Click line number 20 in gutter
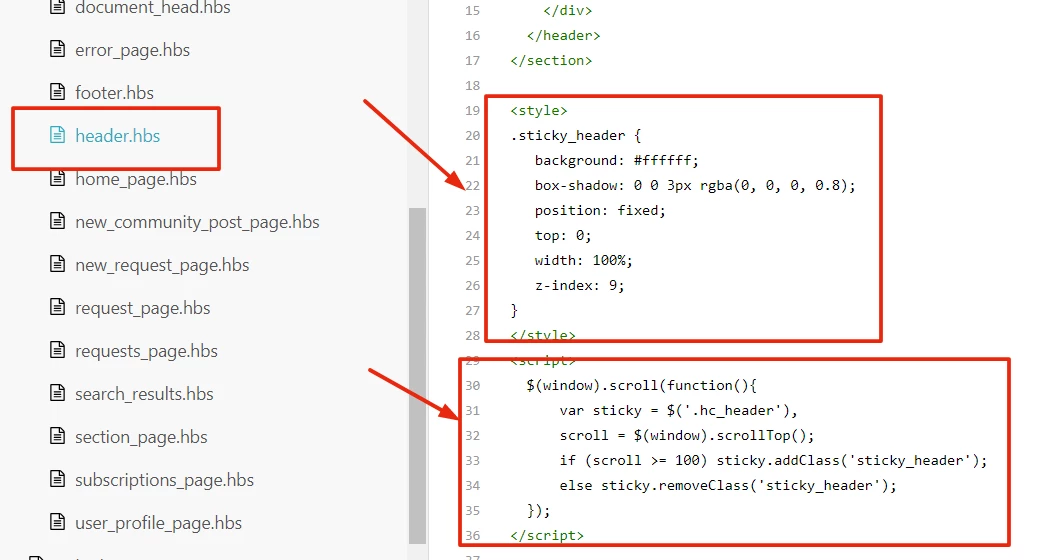Viewport: 1063px width, 560px height. (x=473, y=136)
